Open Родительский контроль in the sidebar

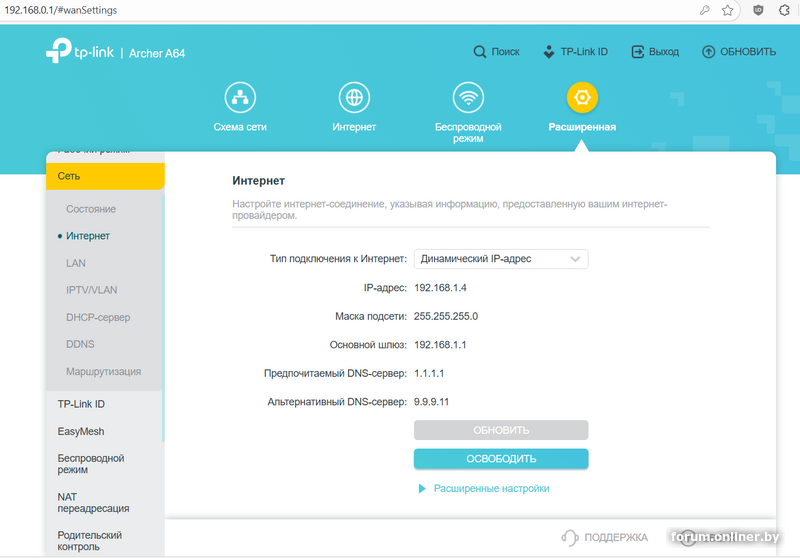point(89,541)
